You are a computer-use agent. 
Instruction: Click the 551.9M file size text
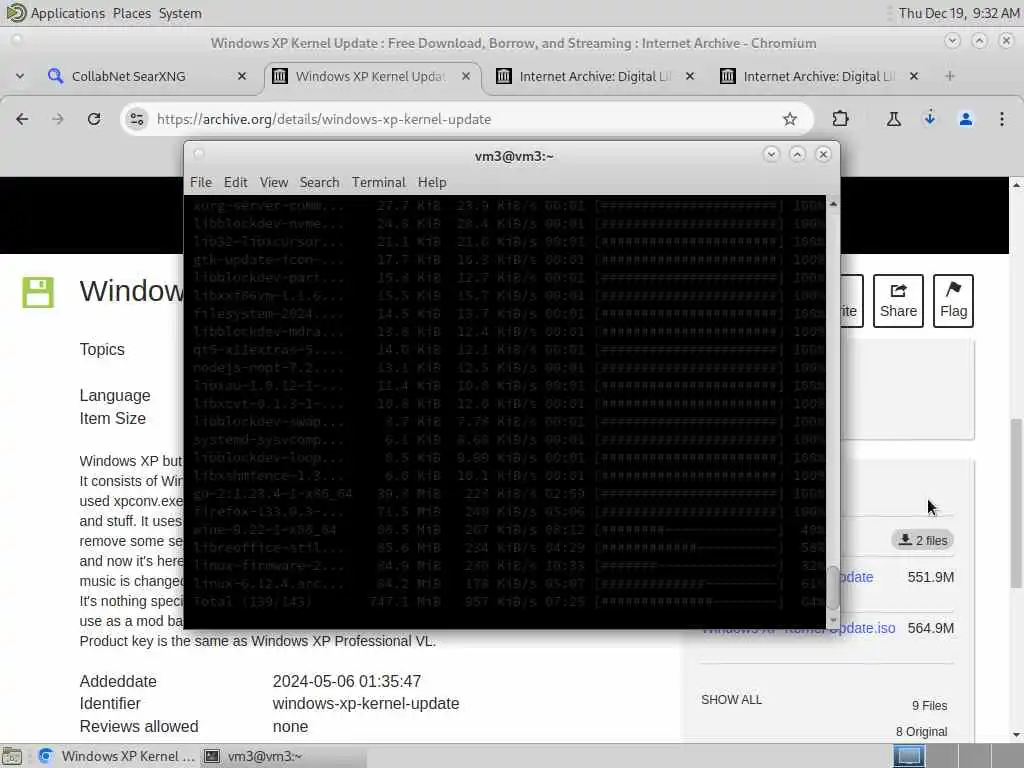pos(931,577)
